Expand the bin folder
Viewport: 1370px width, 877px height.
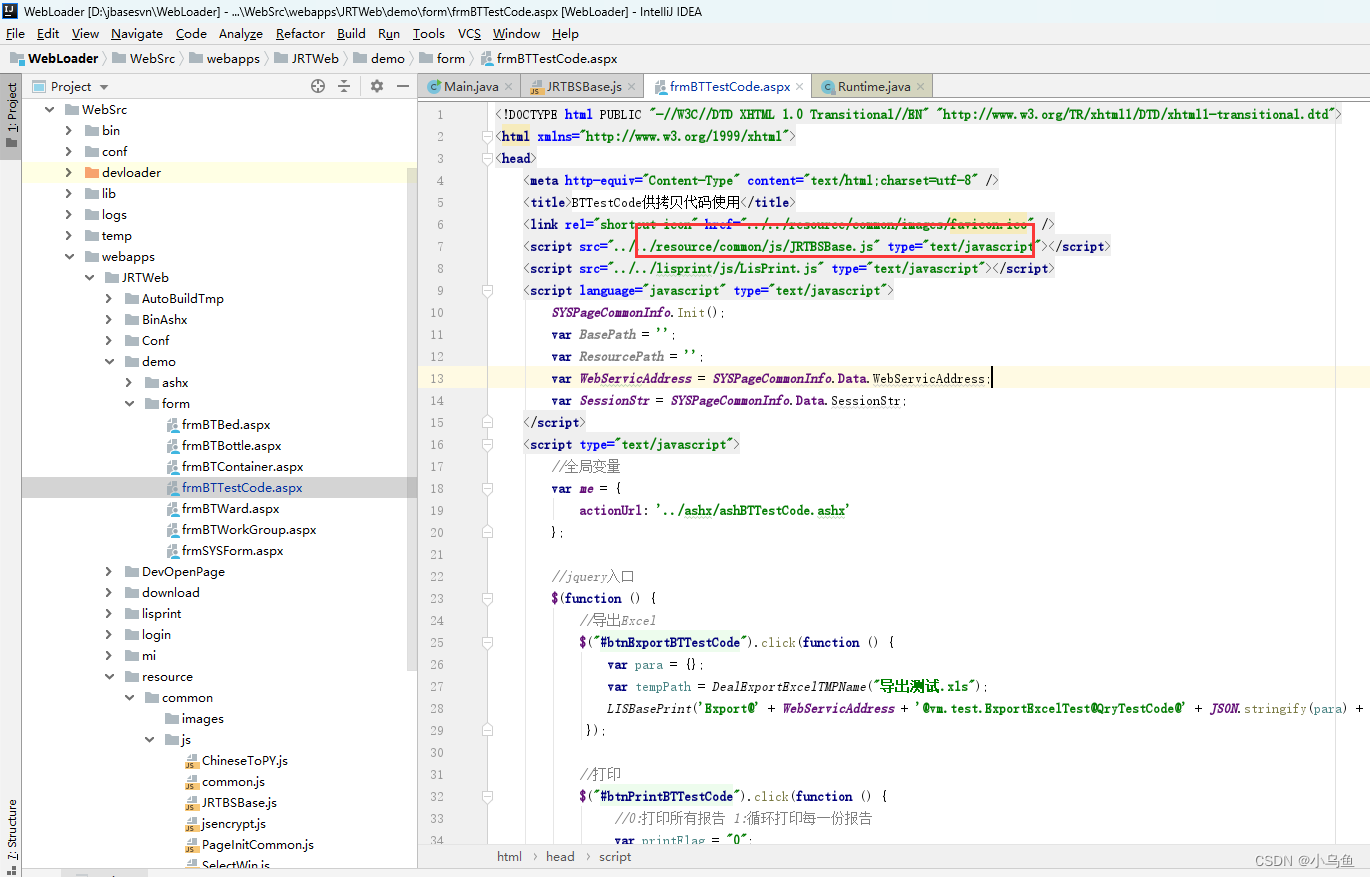(68, 130)
